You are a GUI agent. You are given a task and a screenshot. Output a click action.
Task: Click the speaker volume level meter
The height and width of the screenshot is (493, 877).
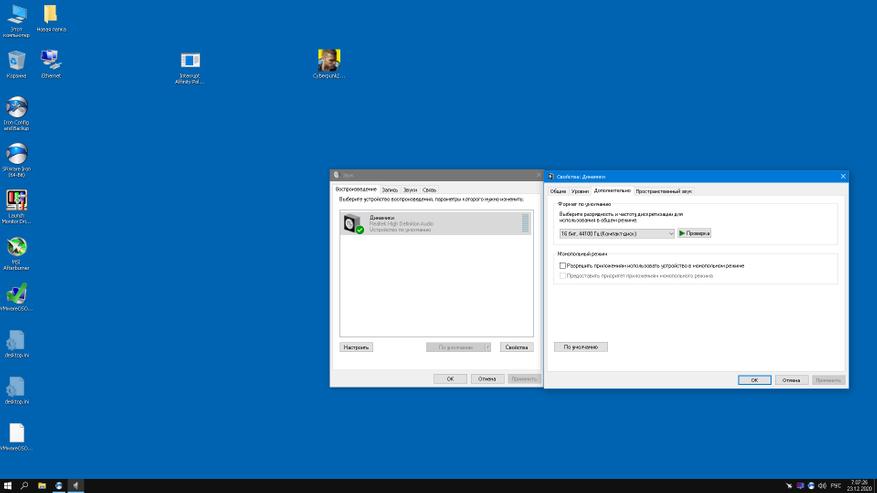[525, 223]
